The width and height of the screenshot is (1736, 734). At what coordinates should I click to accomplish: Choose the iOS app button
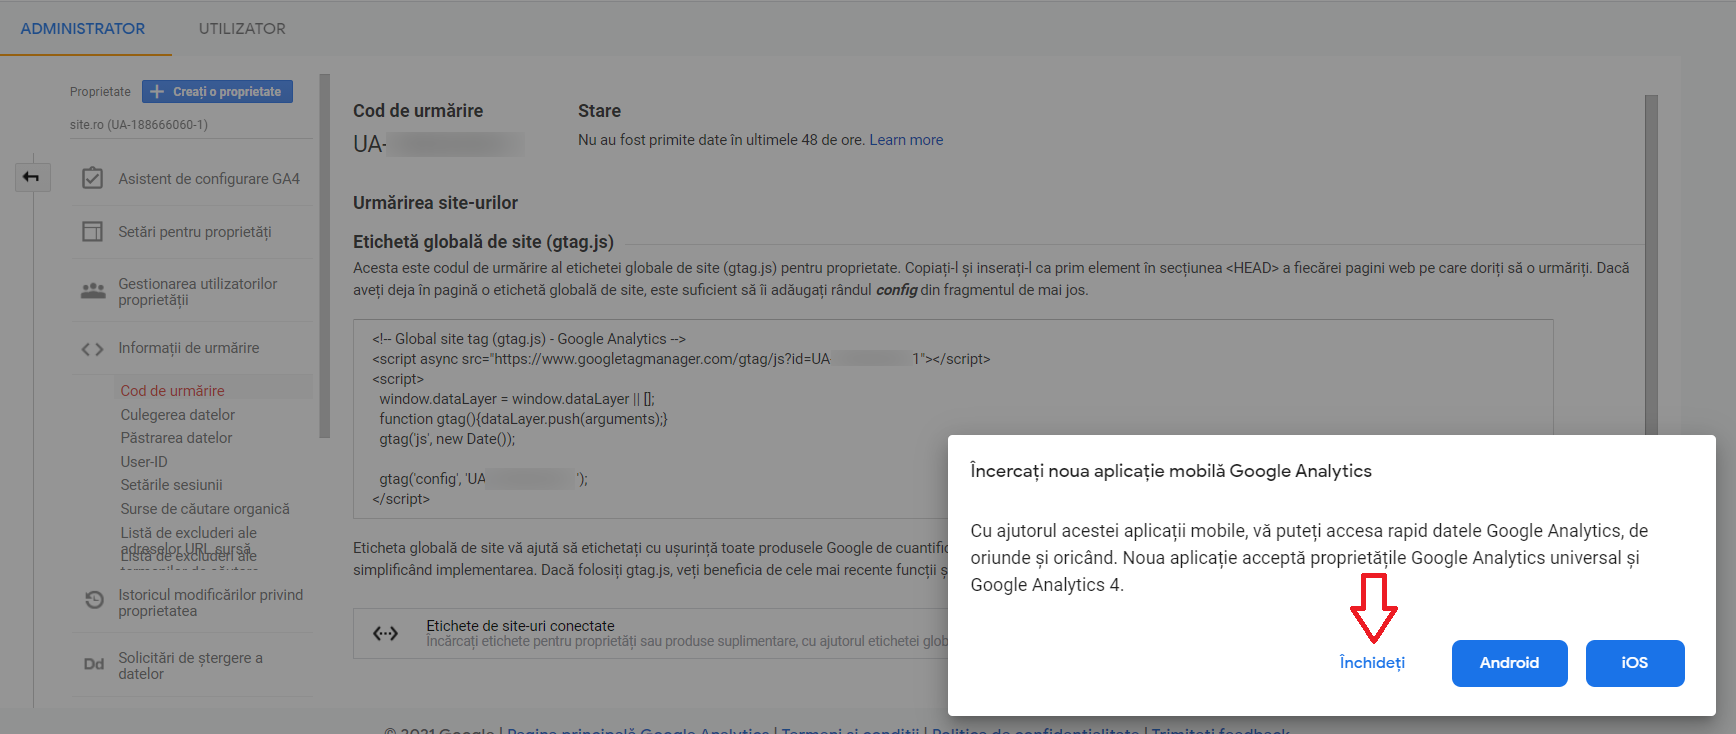[x=1634, y=663]
